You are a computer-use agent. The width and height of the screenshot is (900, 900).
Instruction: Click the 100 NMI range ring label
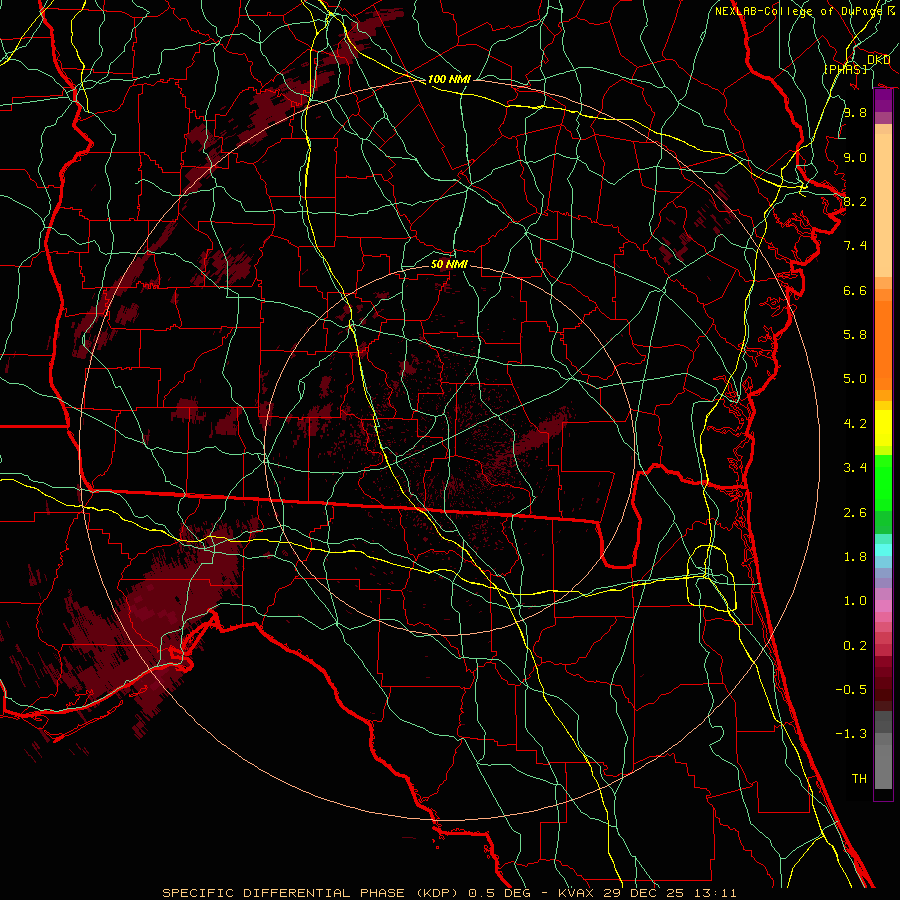coord(449,79)
